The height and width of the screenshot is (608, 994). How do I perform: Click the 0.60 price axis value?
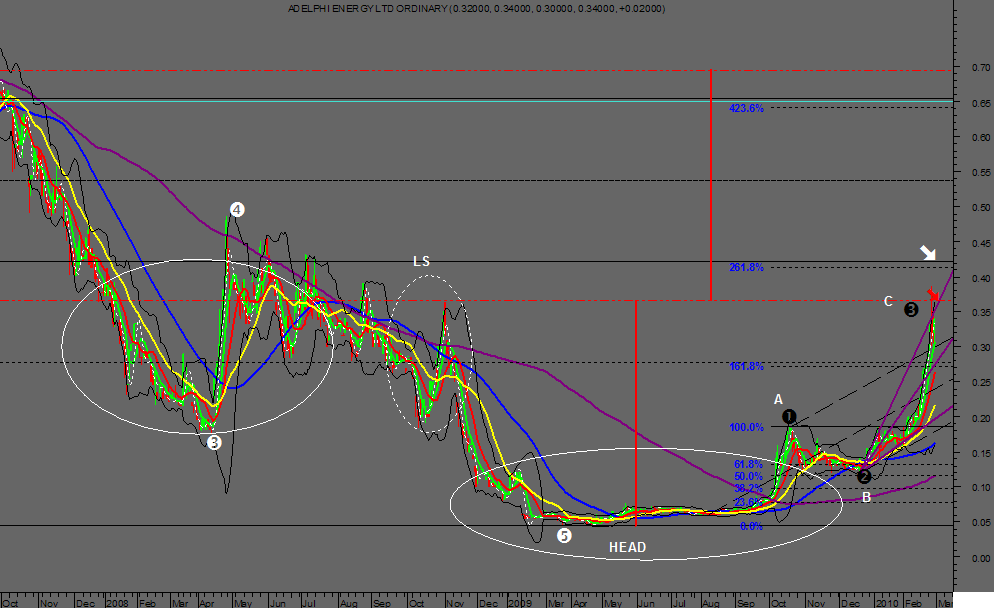click(981, 137)
